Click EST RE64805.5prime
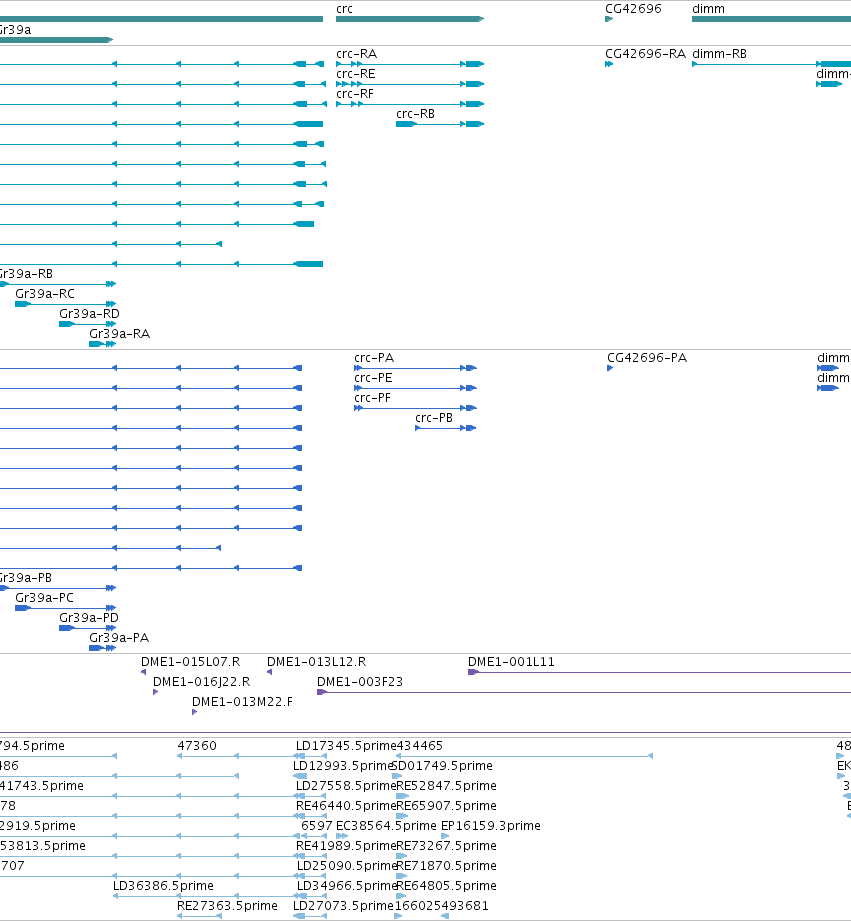Image resolution: width=851 pixels, height=921 pixels. coord(446,886)
